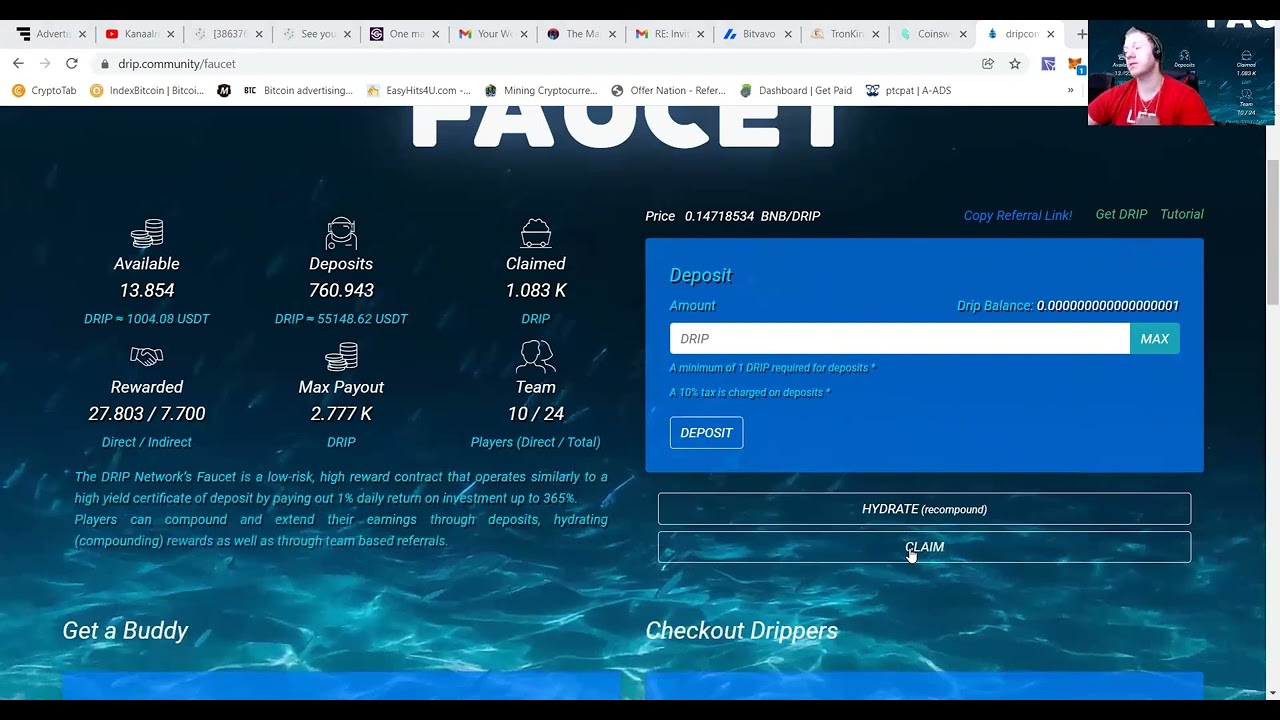Viewport: 1280px width, 720px height.
Task: Click the Get a Buddy heading
Action: [125, 630]
